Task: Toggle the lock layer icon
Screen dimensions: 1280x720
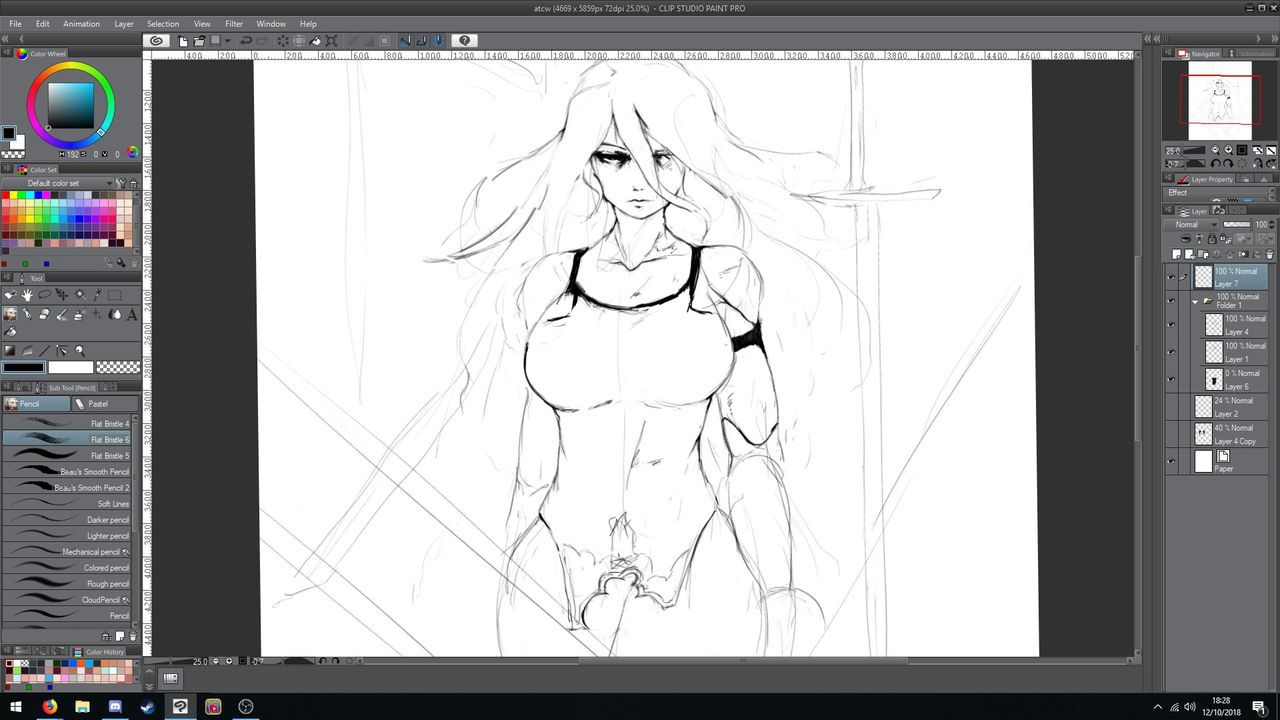Action: (x=1212, y=238)
